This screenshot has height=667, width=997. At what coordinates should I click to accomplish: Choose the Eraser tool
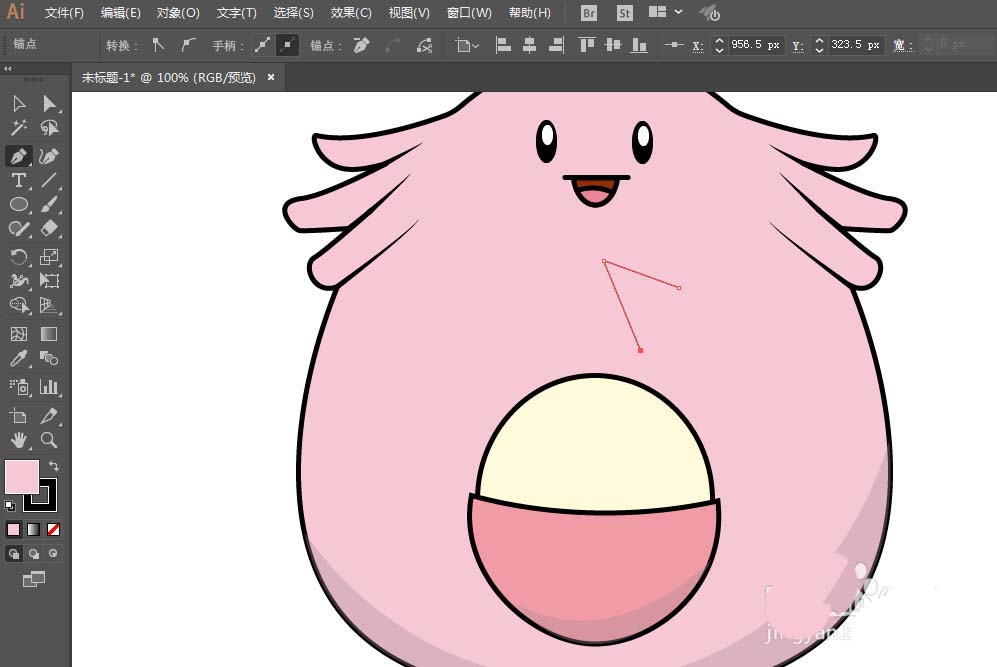(x=49, y=229)
